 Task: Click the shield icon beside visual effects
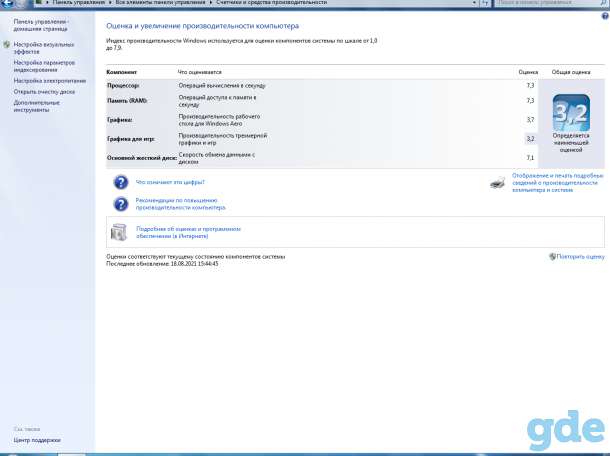click(x=7, y=45)
